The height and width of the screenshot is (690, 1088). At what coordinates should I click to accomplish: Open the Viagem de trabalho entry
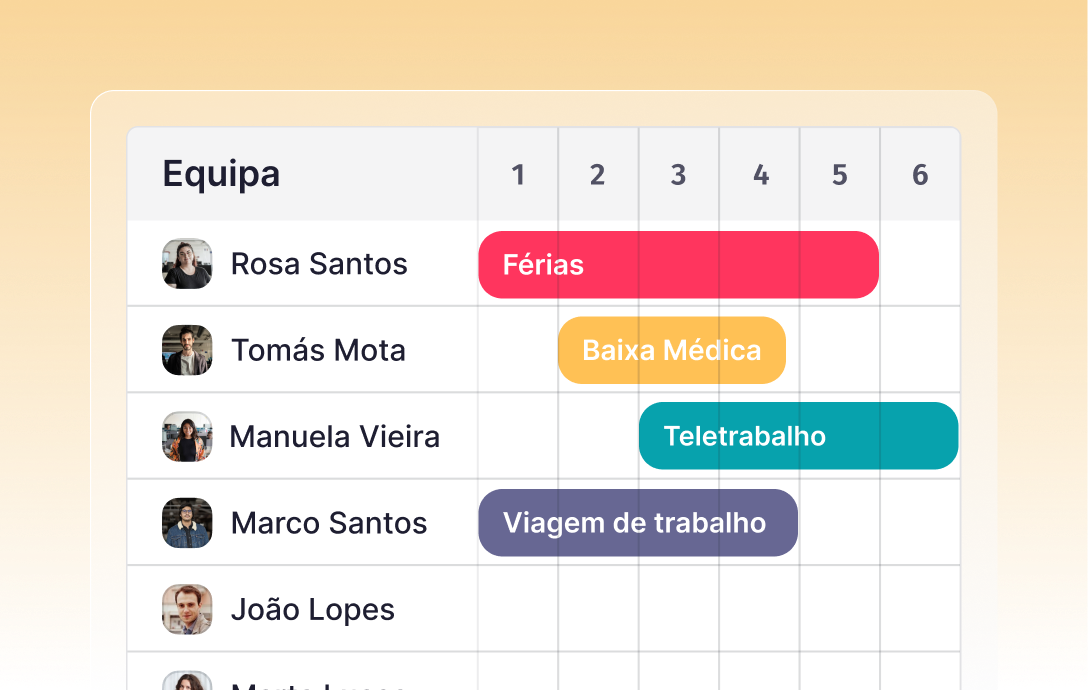[x=637, y=522]
